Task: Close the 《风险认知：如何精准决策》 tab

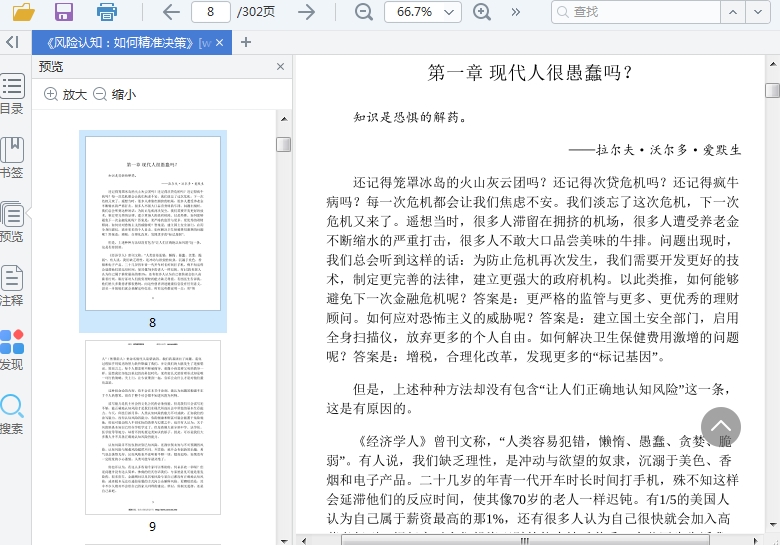Action: pyautogui.click(x=220, y=43)
